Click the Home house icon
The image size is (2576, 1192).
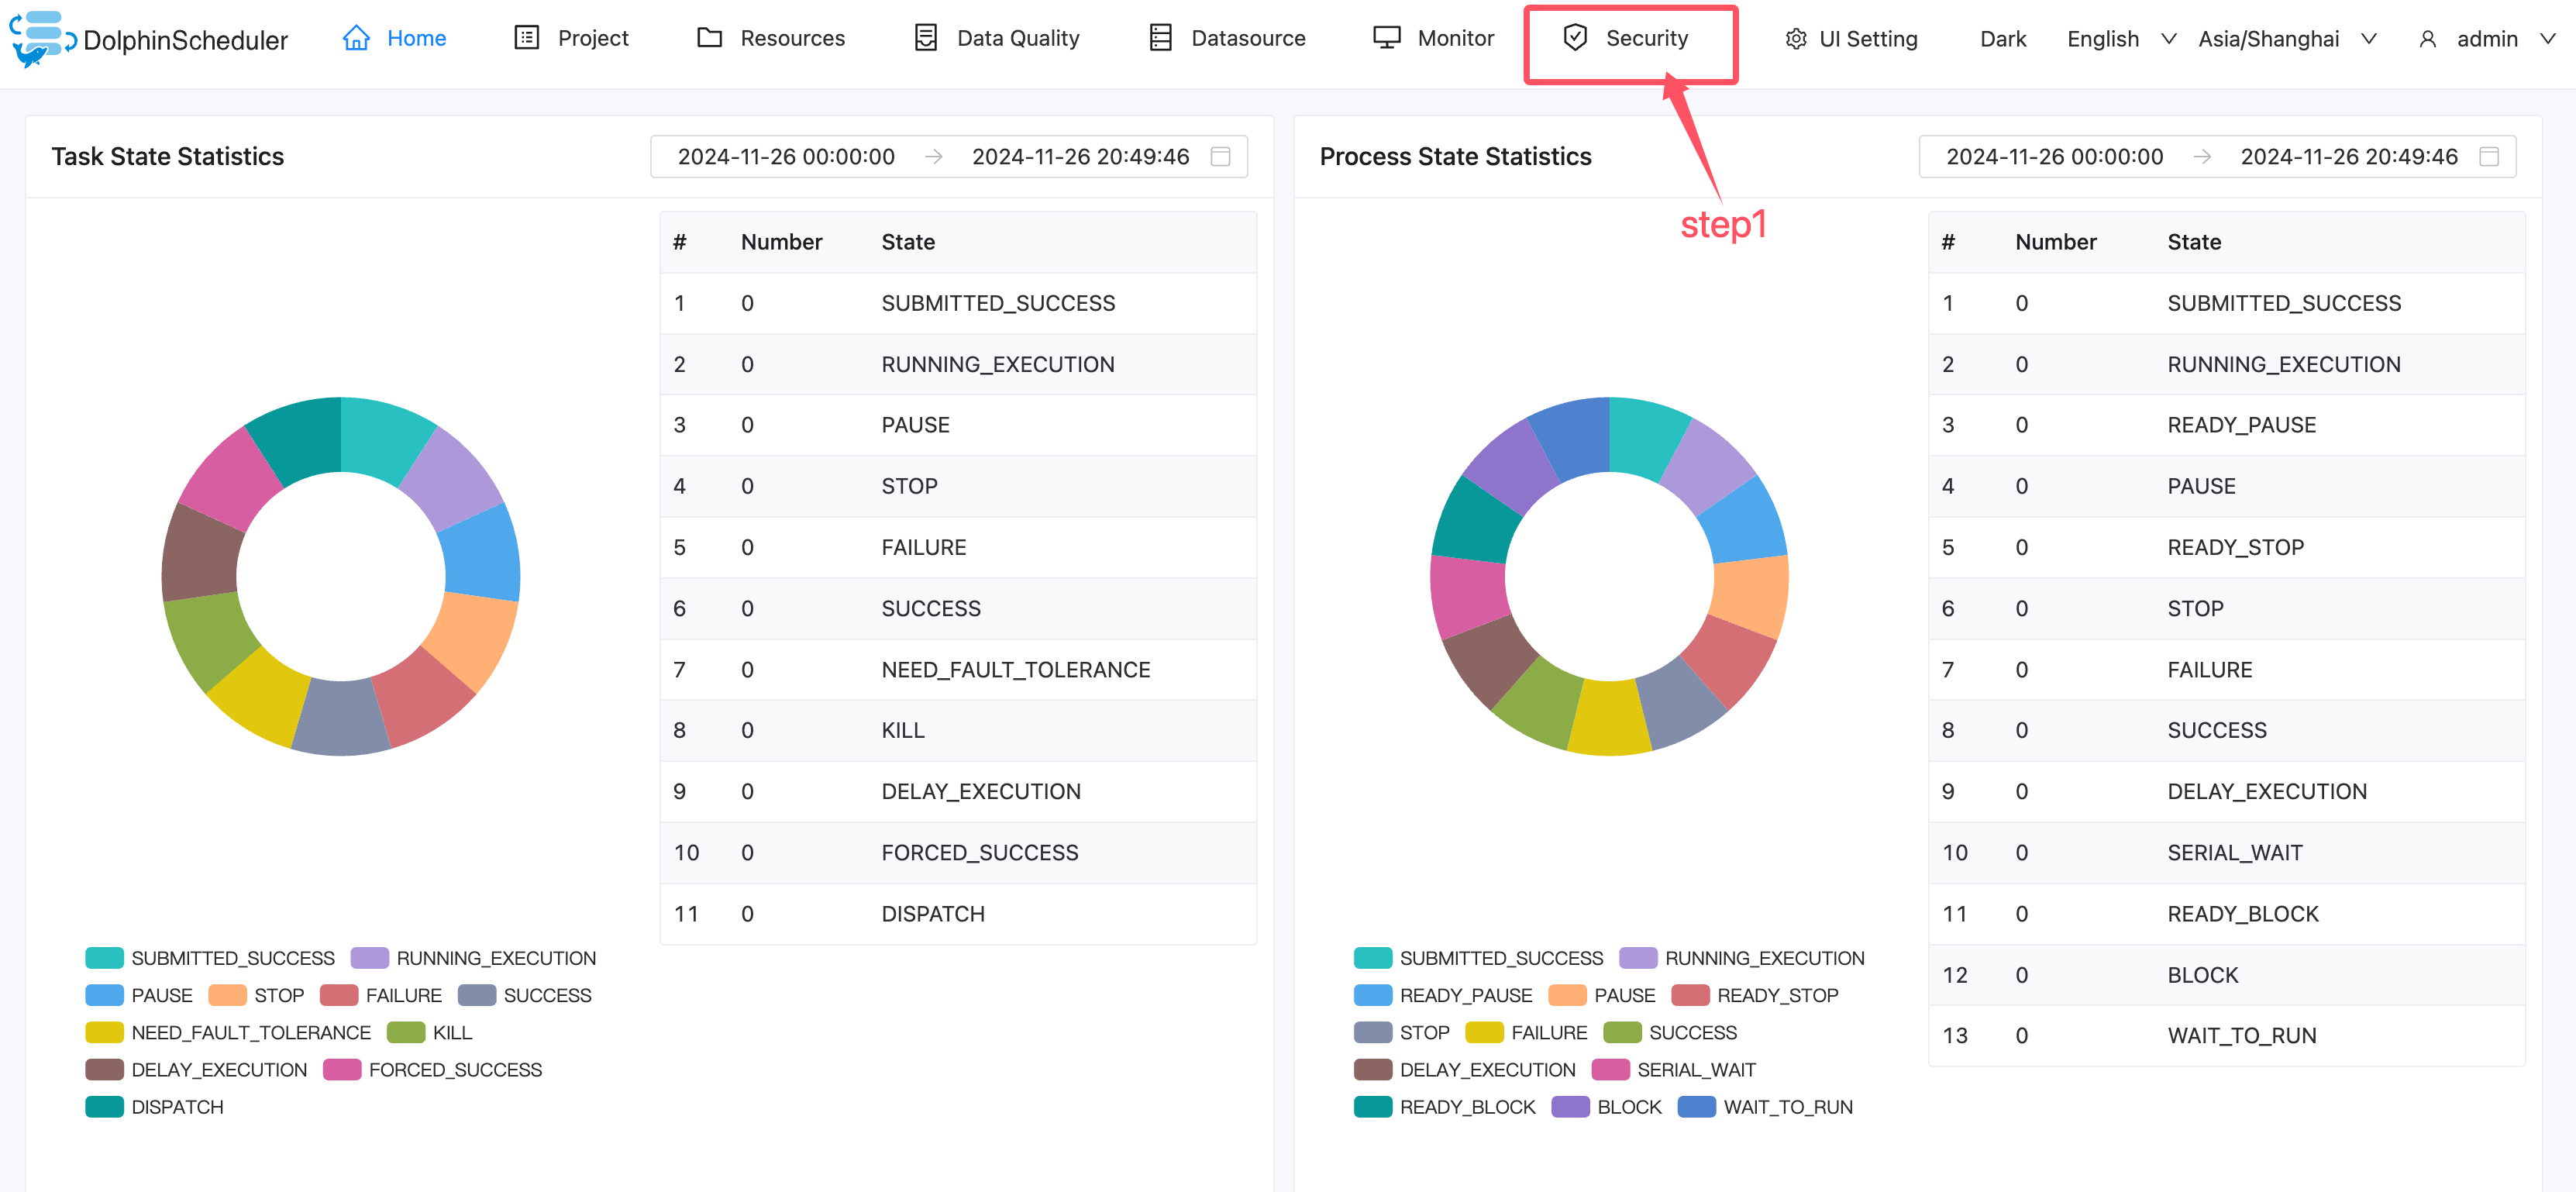click(x=356, y=38)
